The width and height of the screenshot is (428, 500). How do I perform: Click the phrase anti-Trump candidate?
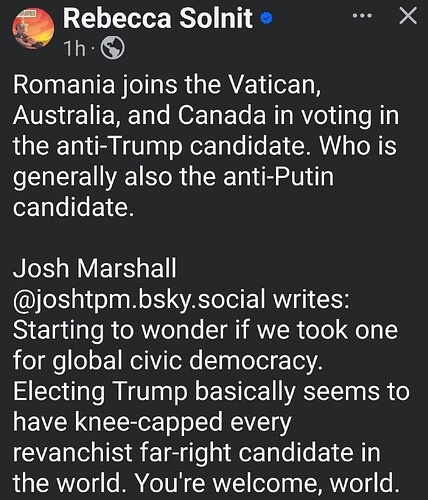(181, 146)
